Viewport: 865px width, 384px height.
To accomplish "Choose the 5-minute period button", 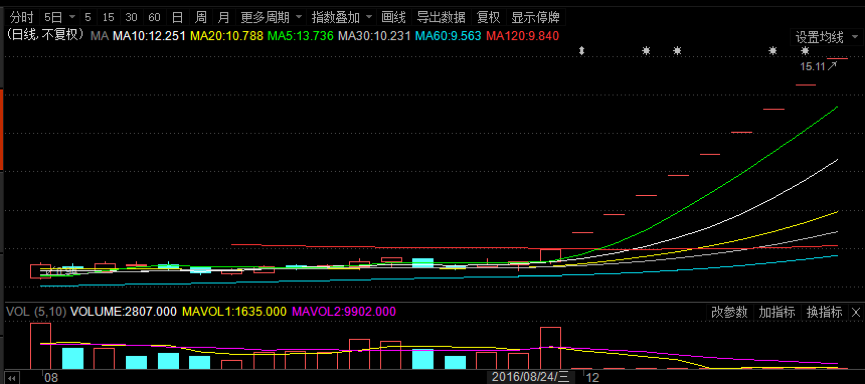I will (x=88, y=17).
